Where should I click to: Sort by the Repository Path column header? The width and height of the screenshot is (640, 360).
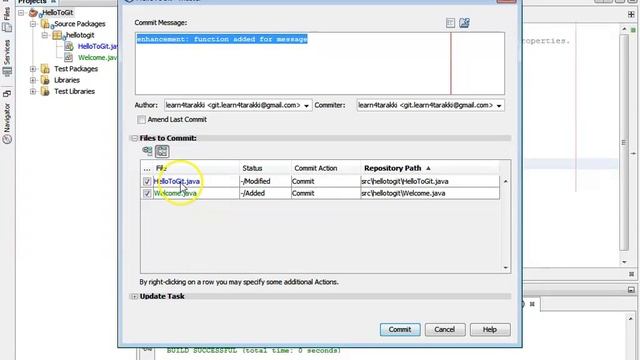[430, 168]
